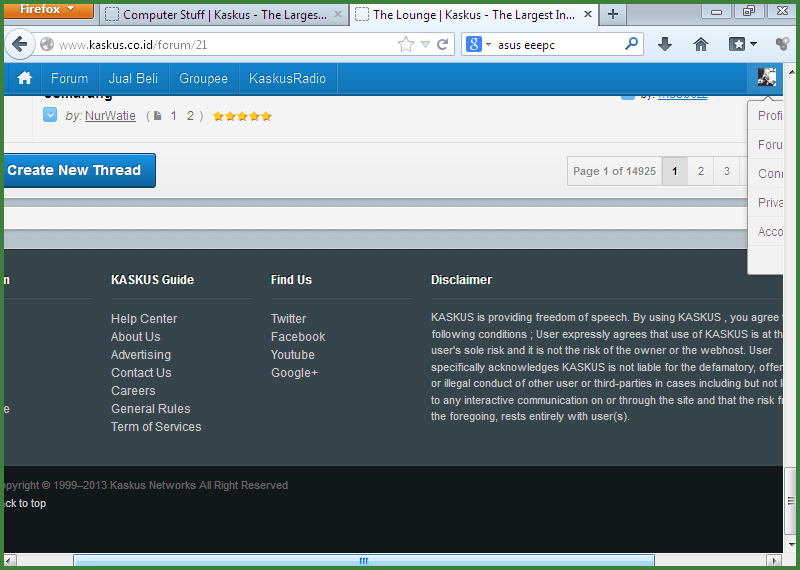Screen dimensions: 800x570
Task: Click Back to top link
Action: click(24, 503)
